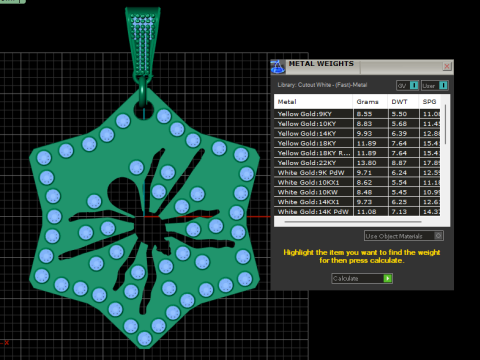Image resolution: width=480 pixels, height=360 pixels.
Task: Select the Yellow Gold:9KY row
Action: [357, 114]
